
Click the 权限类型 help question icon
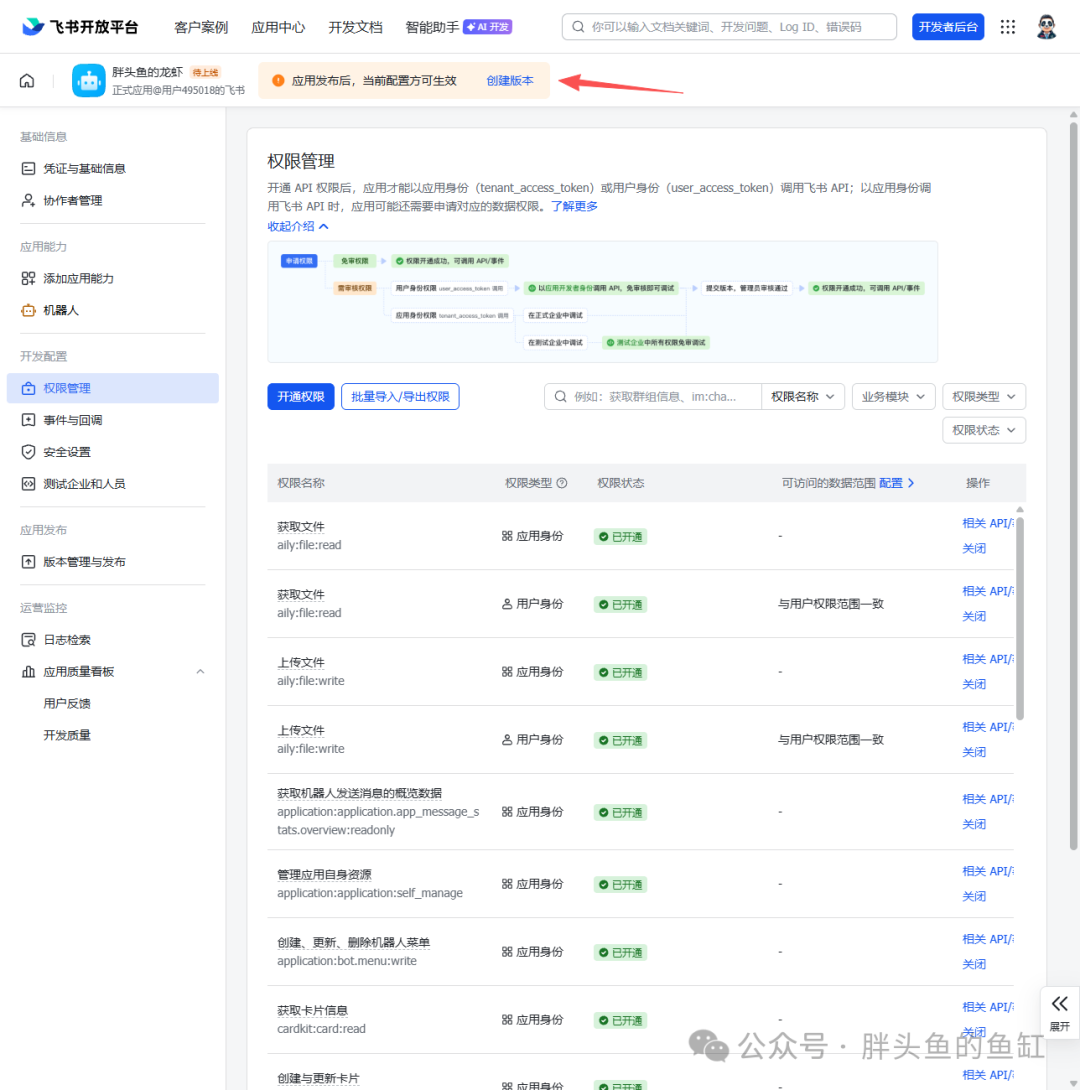pyautogui.click(x=562, y=483)
